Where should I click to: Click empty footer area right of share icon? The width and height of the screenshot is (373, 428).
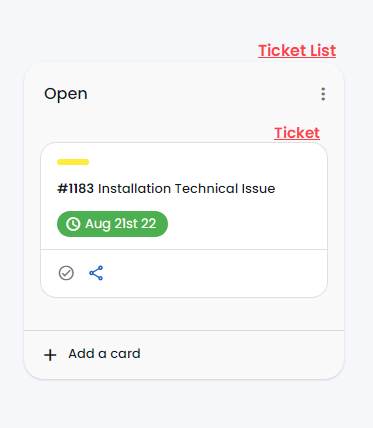[x=213, y=273]
